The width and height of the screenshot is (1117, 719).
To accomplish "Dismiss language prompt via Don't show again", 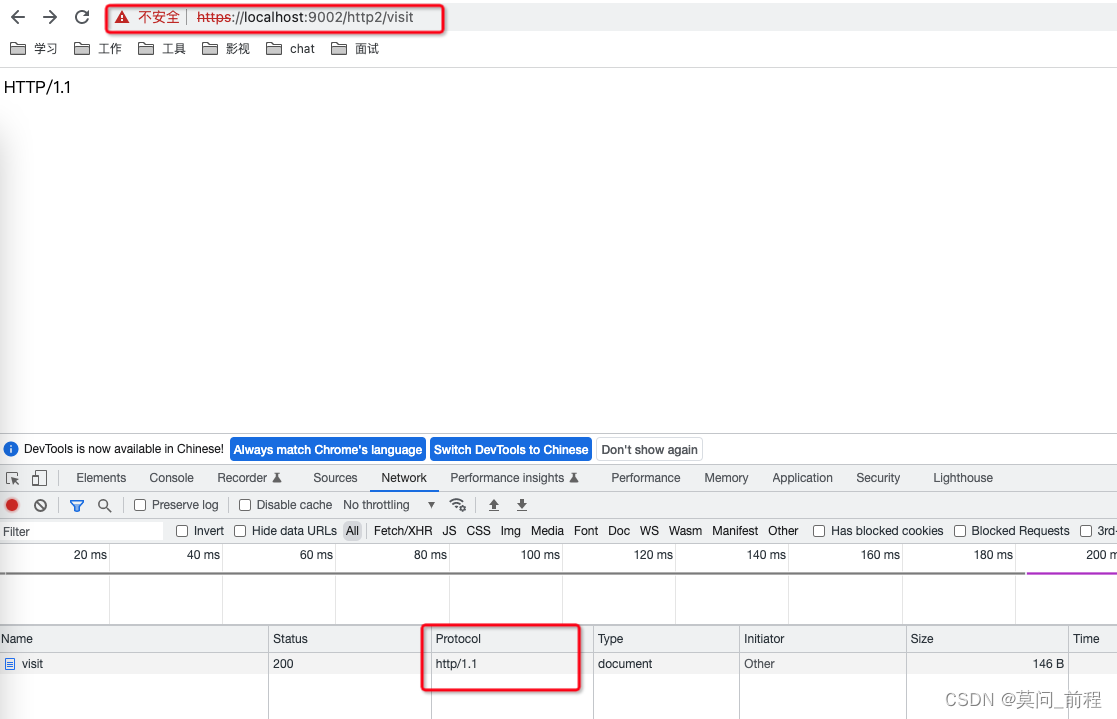I will click(649, 449).
